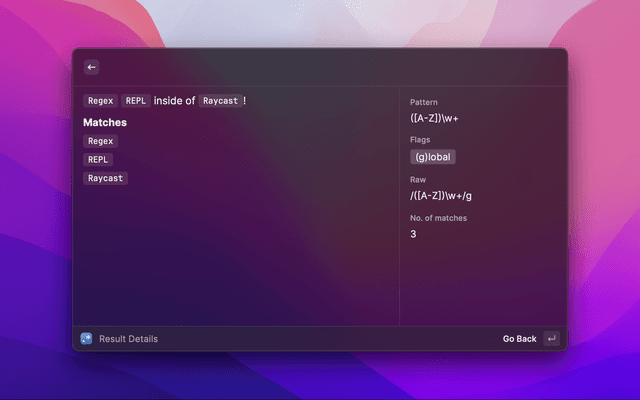Click the Result Details label

[x=128, y=339]
